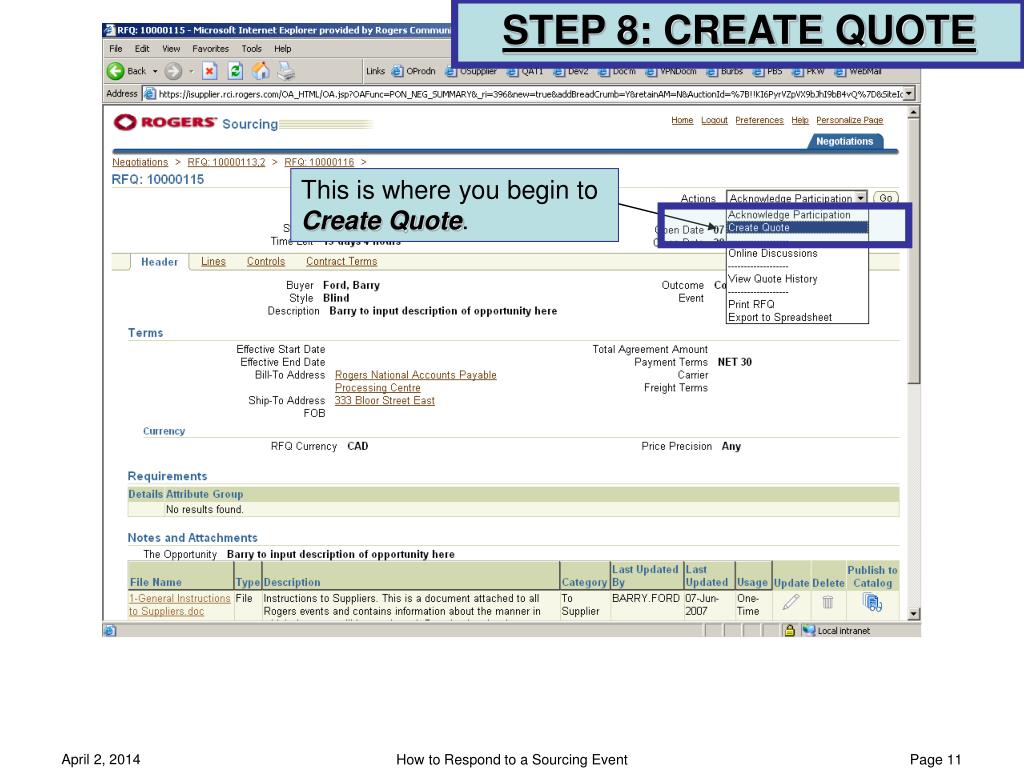Select the Header tab
Image resolution: width=1024 pixels, height=768 pixels.
coord(159,262)
